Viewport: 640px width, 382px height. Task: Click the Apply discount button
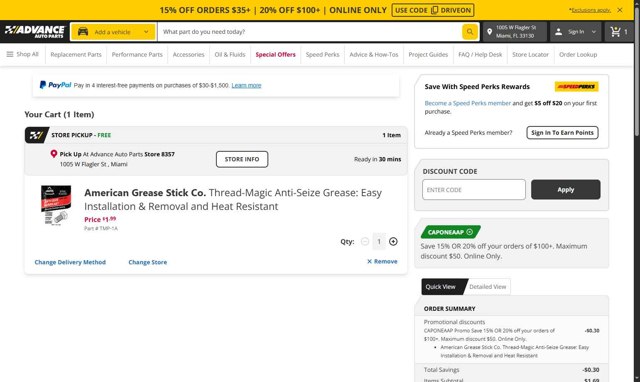[566, 190]
